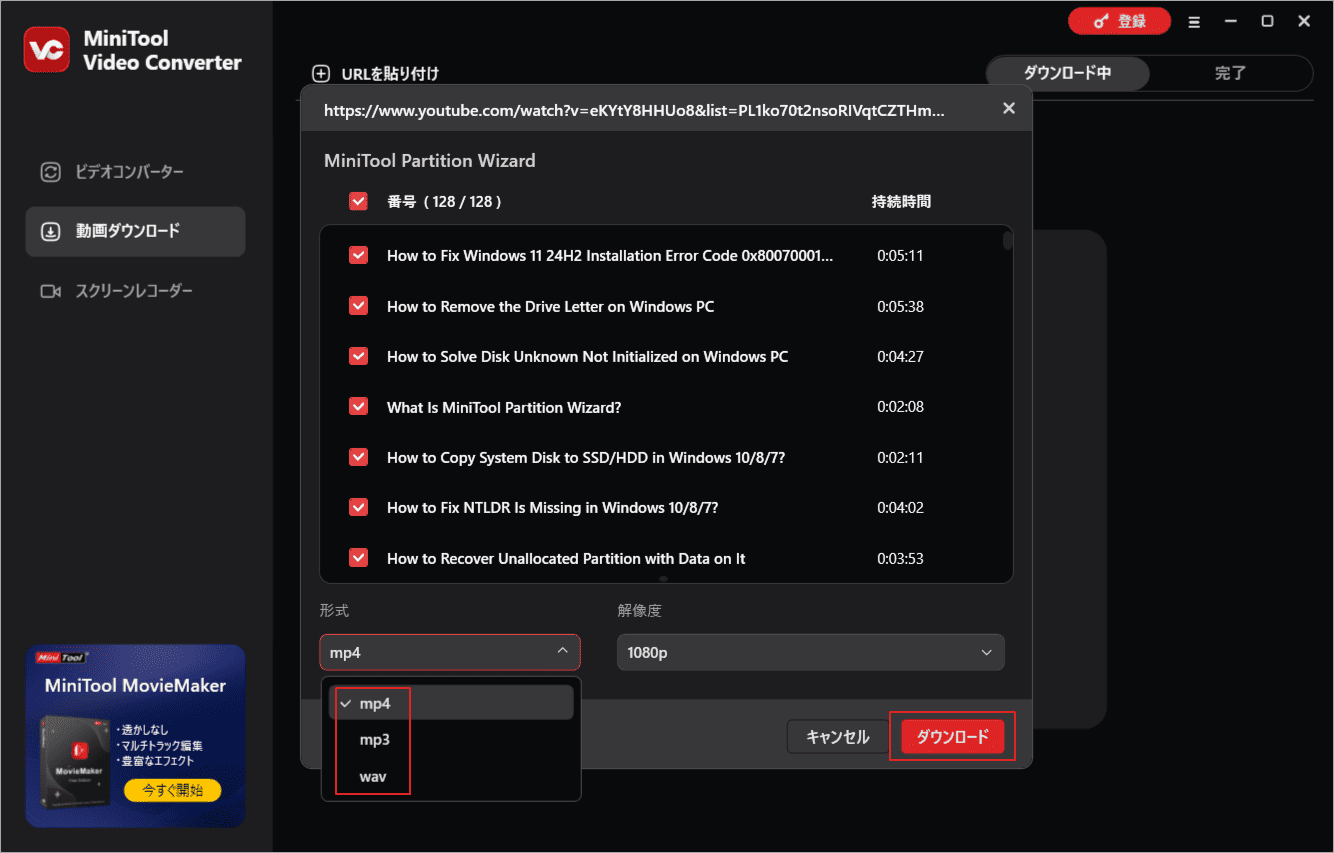1334x853 pixels.
Task: Click the red ダウンロード button
Action: (952, 737)
